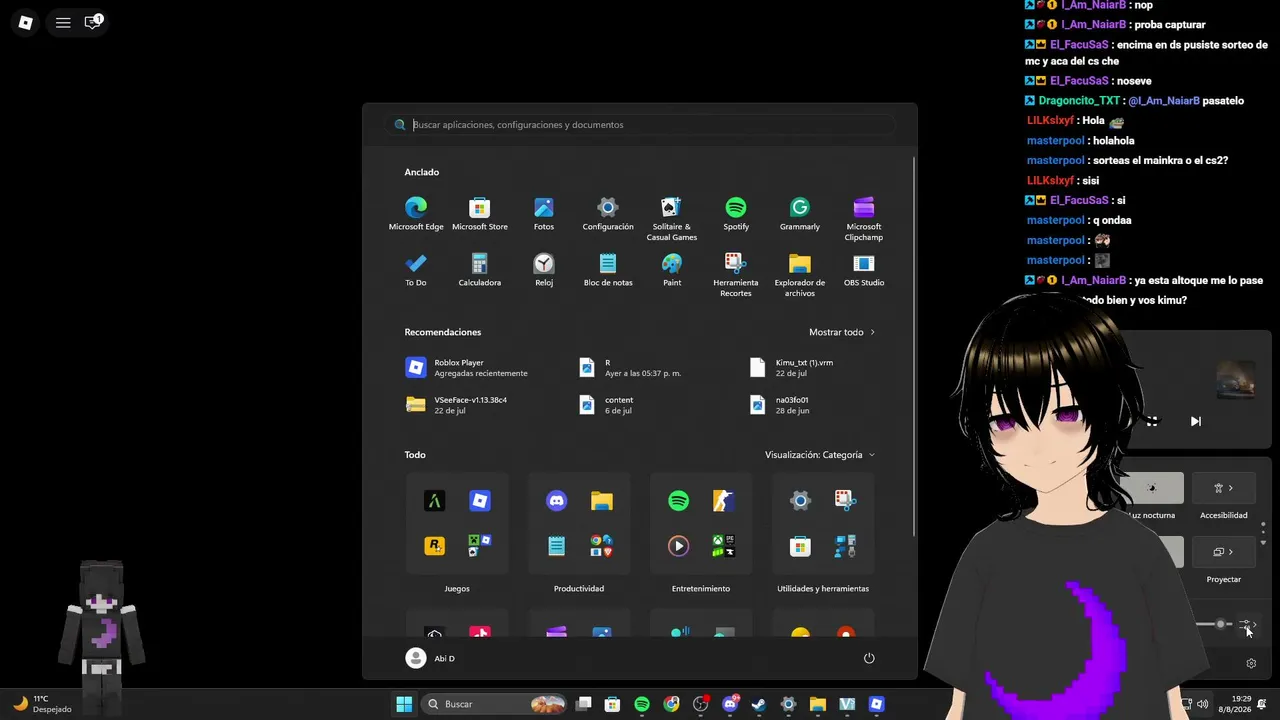Open the weather widget showing 11°C
The width and height of the screenshot is (1280, 720).
pos(42,704)
